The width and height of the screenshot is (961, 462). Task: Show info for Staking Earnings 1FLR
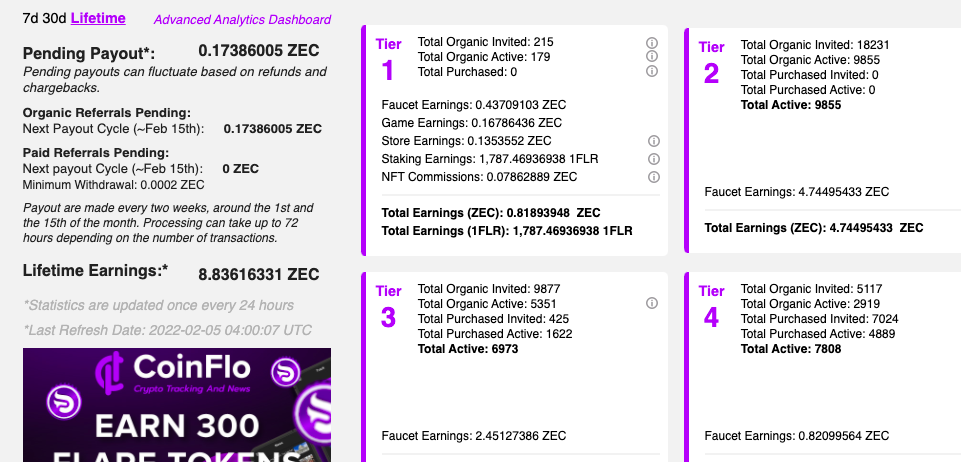tap(654, 159)
